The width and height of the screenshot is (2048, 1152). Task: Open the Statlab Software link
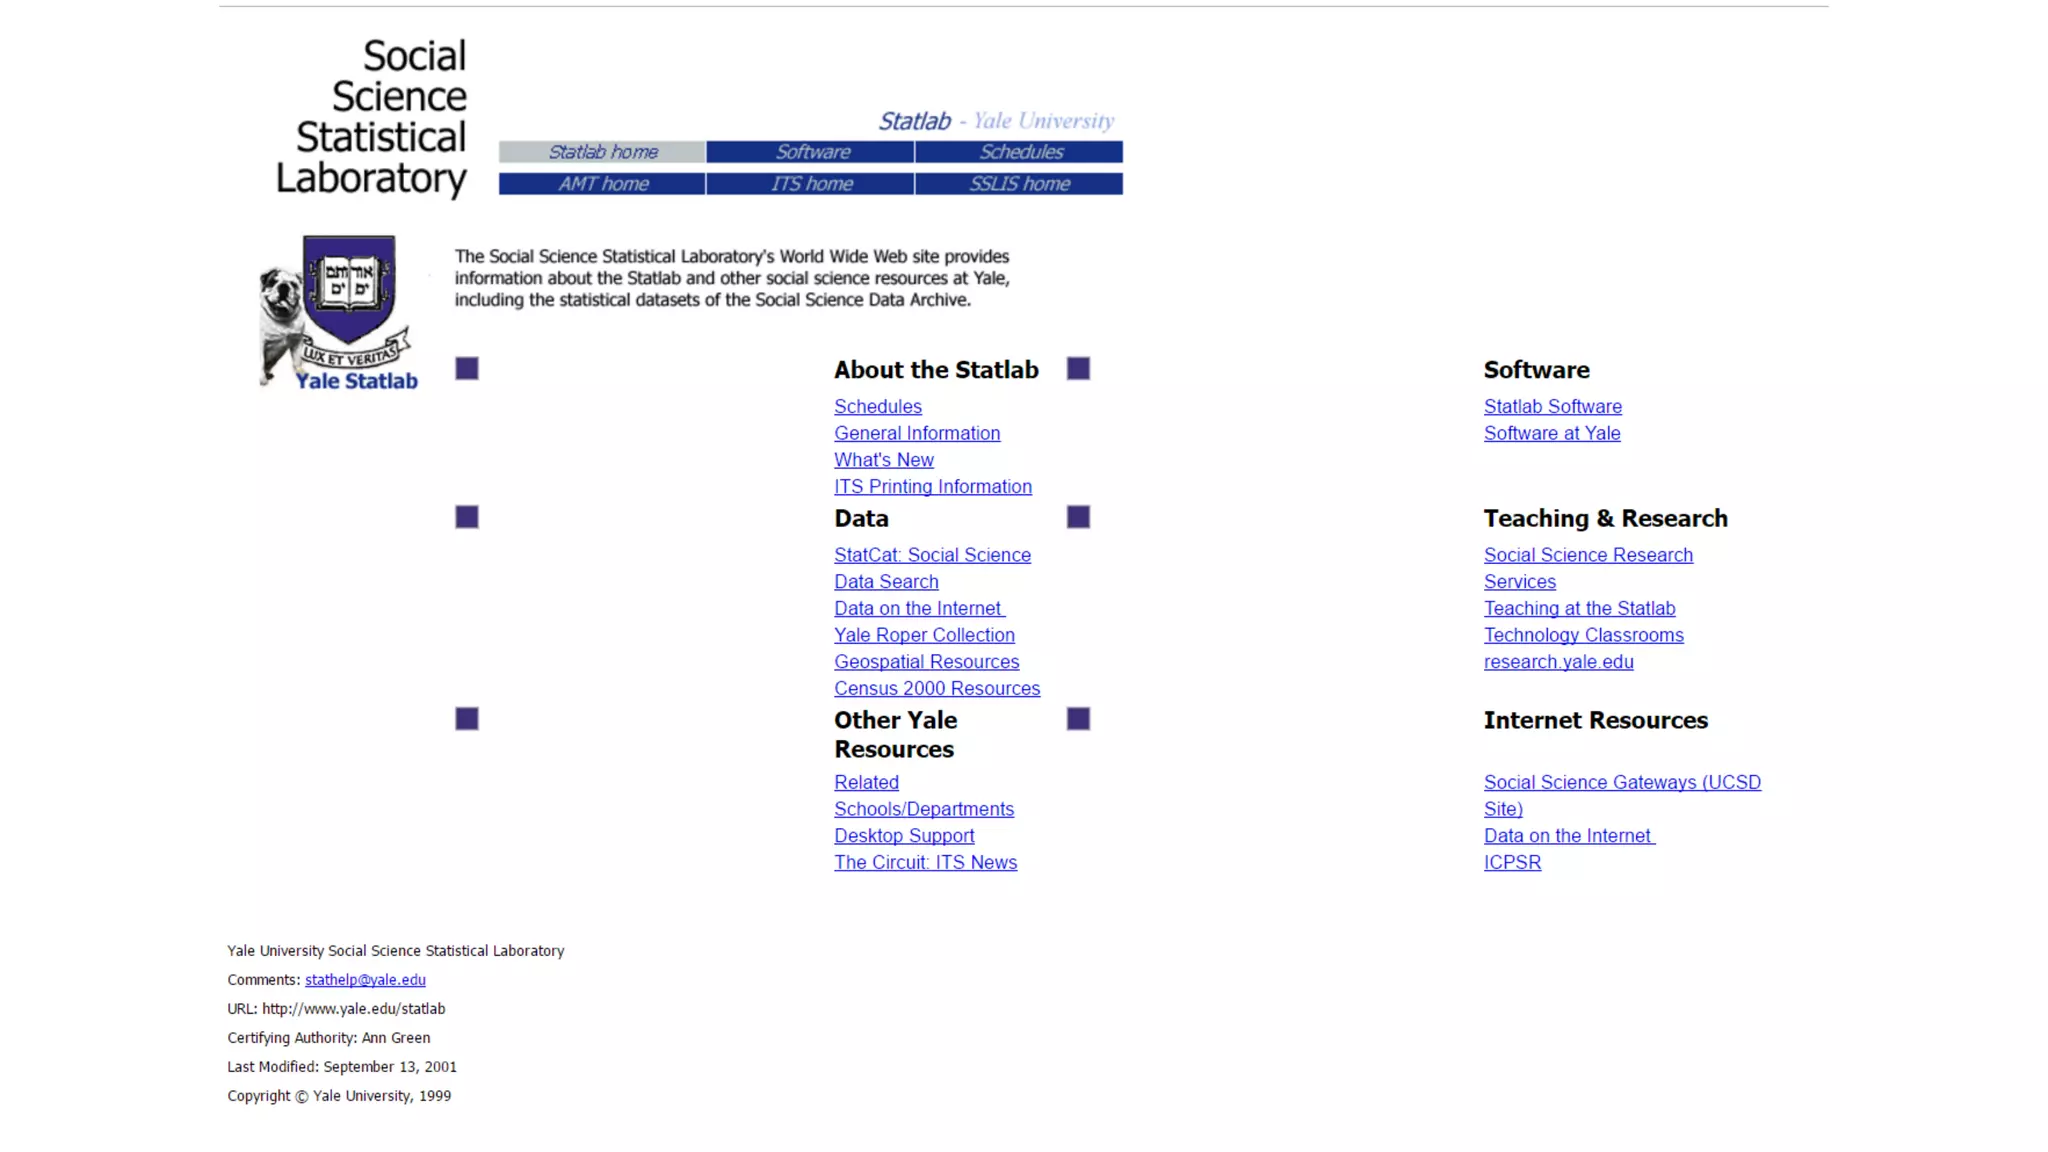click(x=1552, y=407)
